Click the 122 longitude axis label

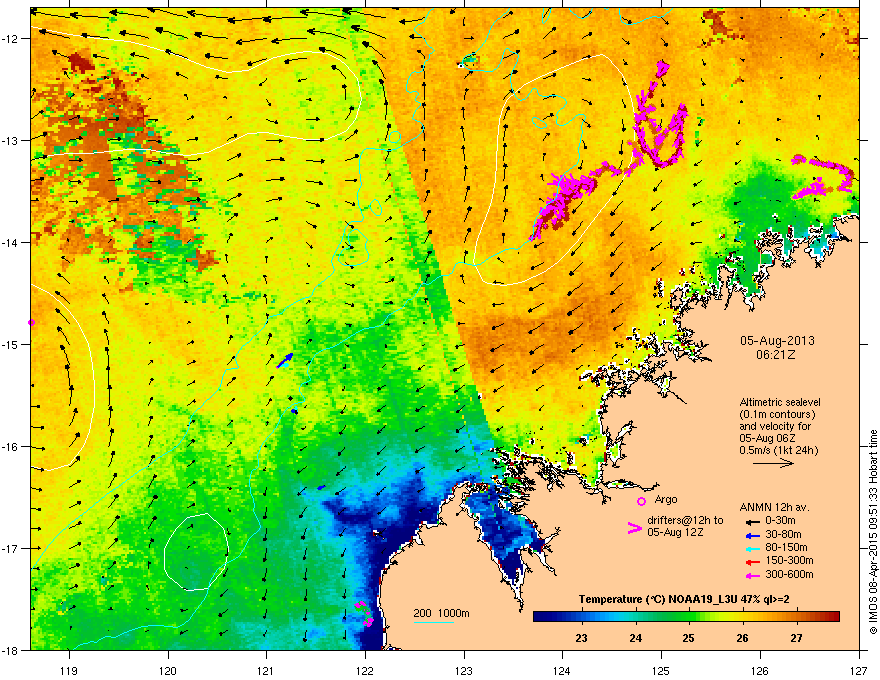click(x=365, y=670)
